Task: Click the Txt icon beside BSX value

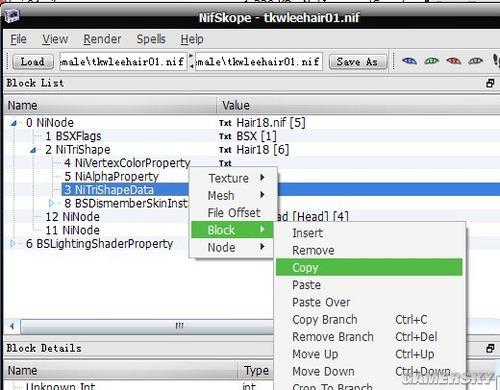Action: [225, 136]
